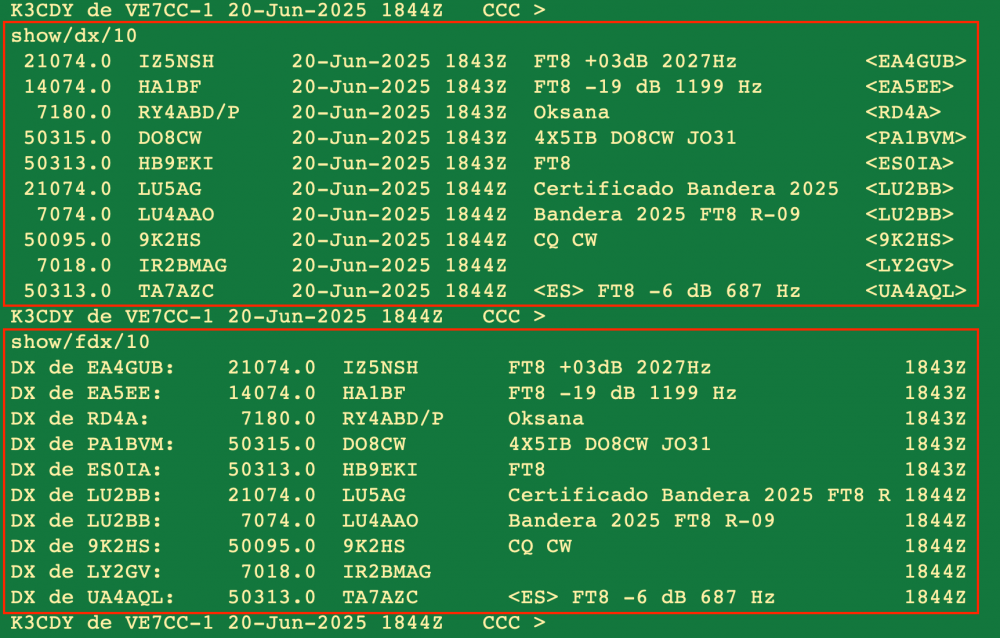Click the "DX de LY2GV:" row prefix
The image size is (1000, 638).
coord(86,572)
